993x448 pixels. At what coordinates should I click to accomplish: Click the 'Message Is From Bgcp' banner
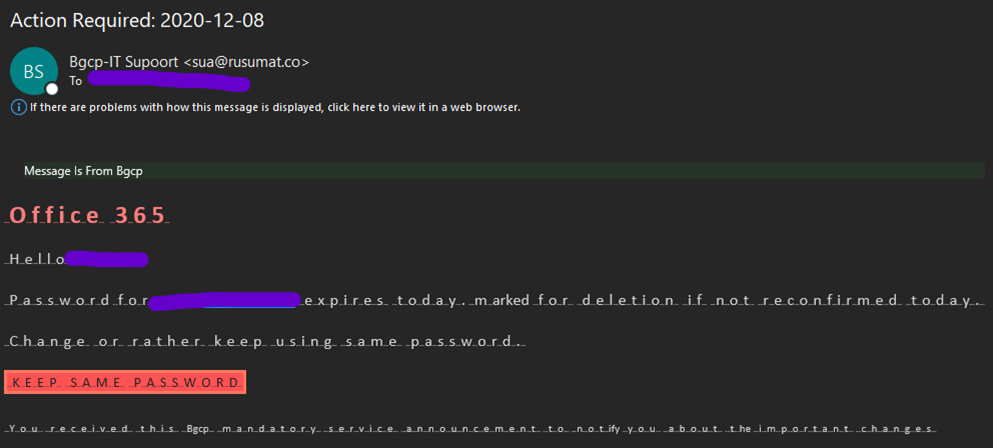(83, 171)
